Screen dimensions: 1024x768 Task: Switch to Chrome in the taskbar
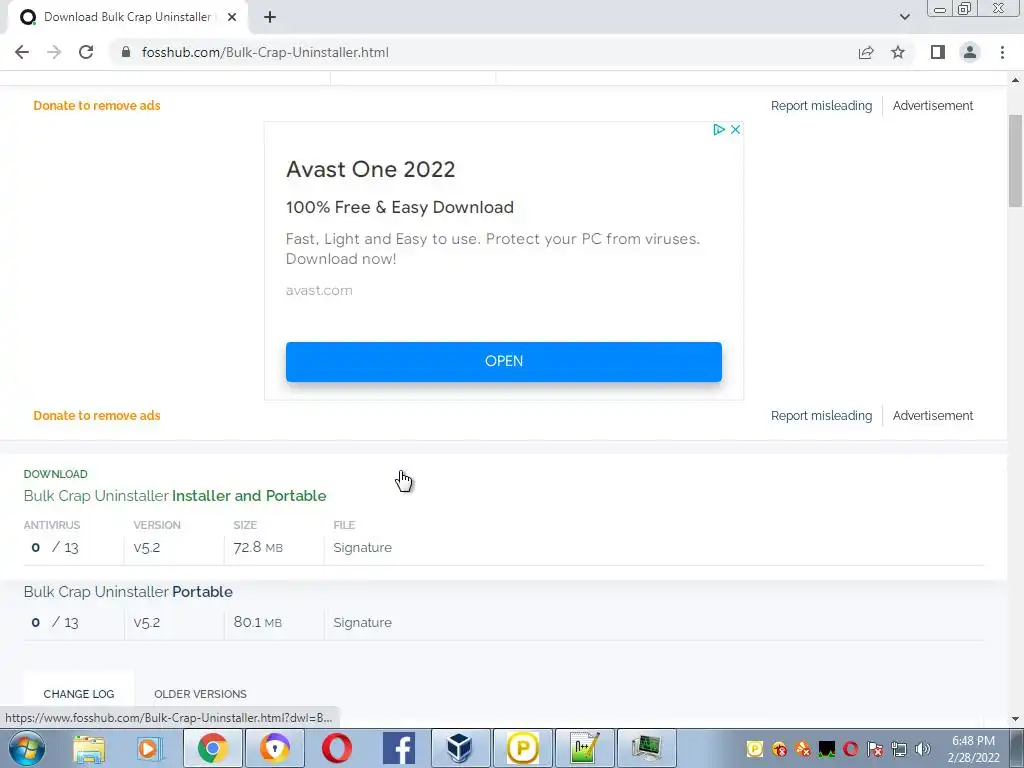(212, 748)
